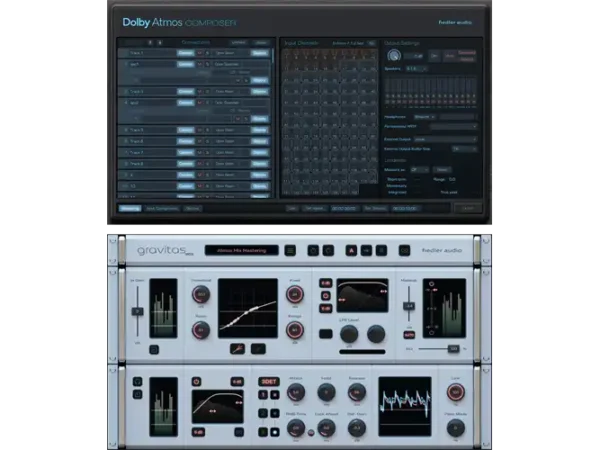Screen dimensions: 600x450
Task: Click the Display button for Track 8
Action: [259, 164]
